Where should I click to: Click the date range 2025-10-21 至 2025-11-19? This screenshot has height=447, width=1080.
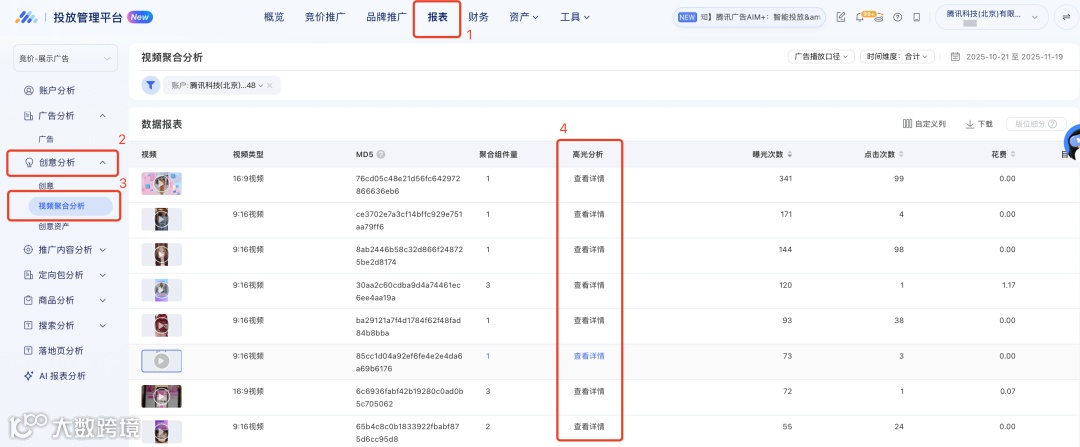click(x=1015, y=56)
